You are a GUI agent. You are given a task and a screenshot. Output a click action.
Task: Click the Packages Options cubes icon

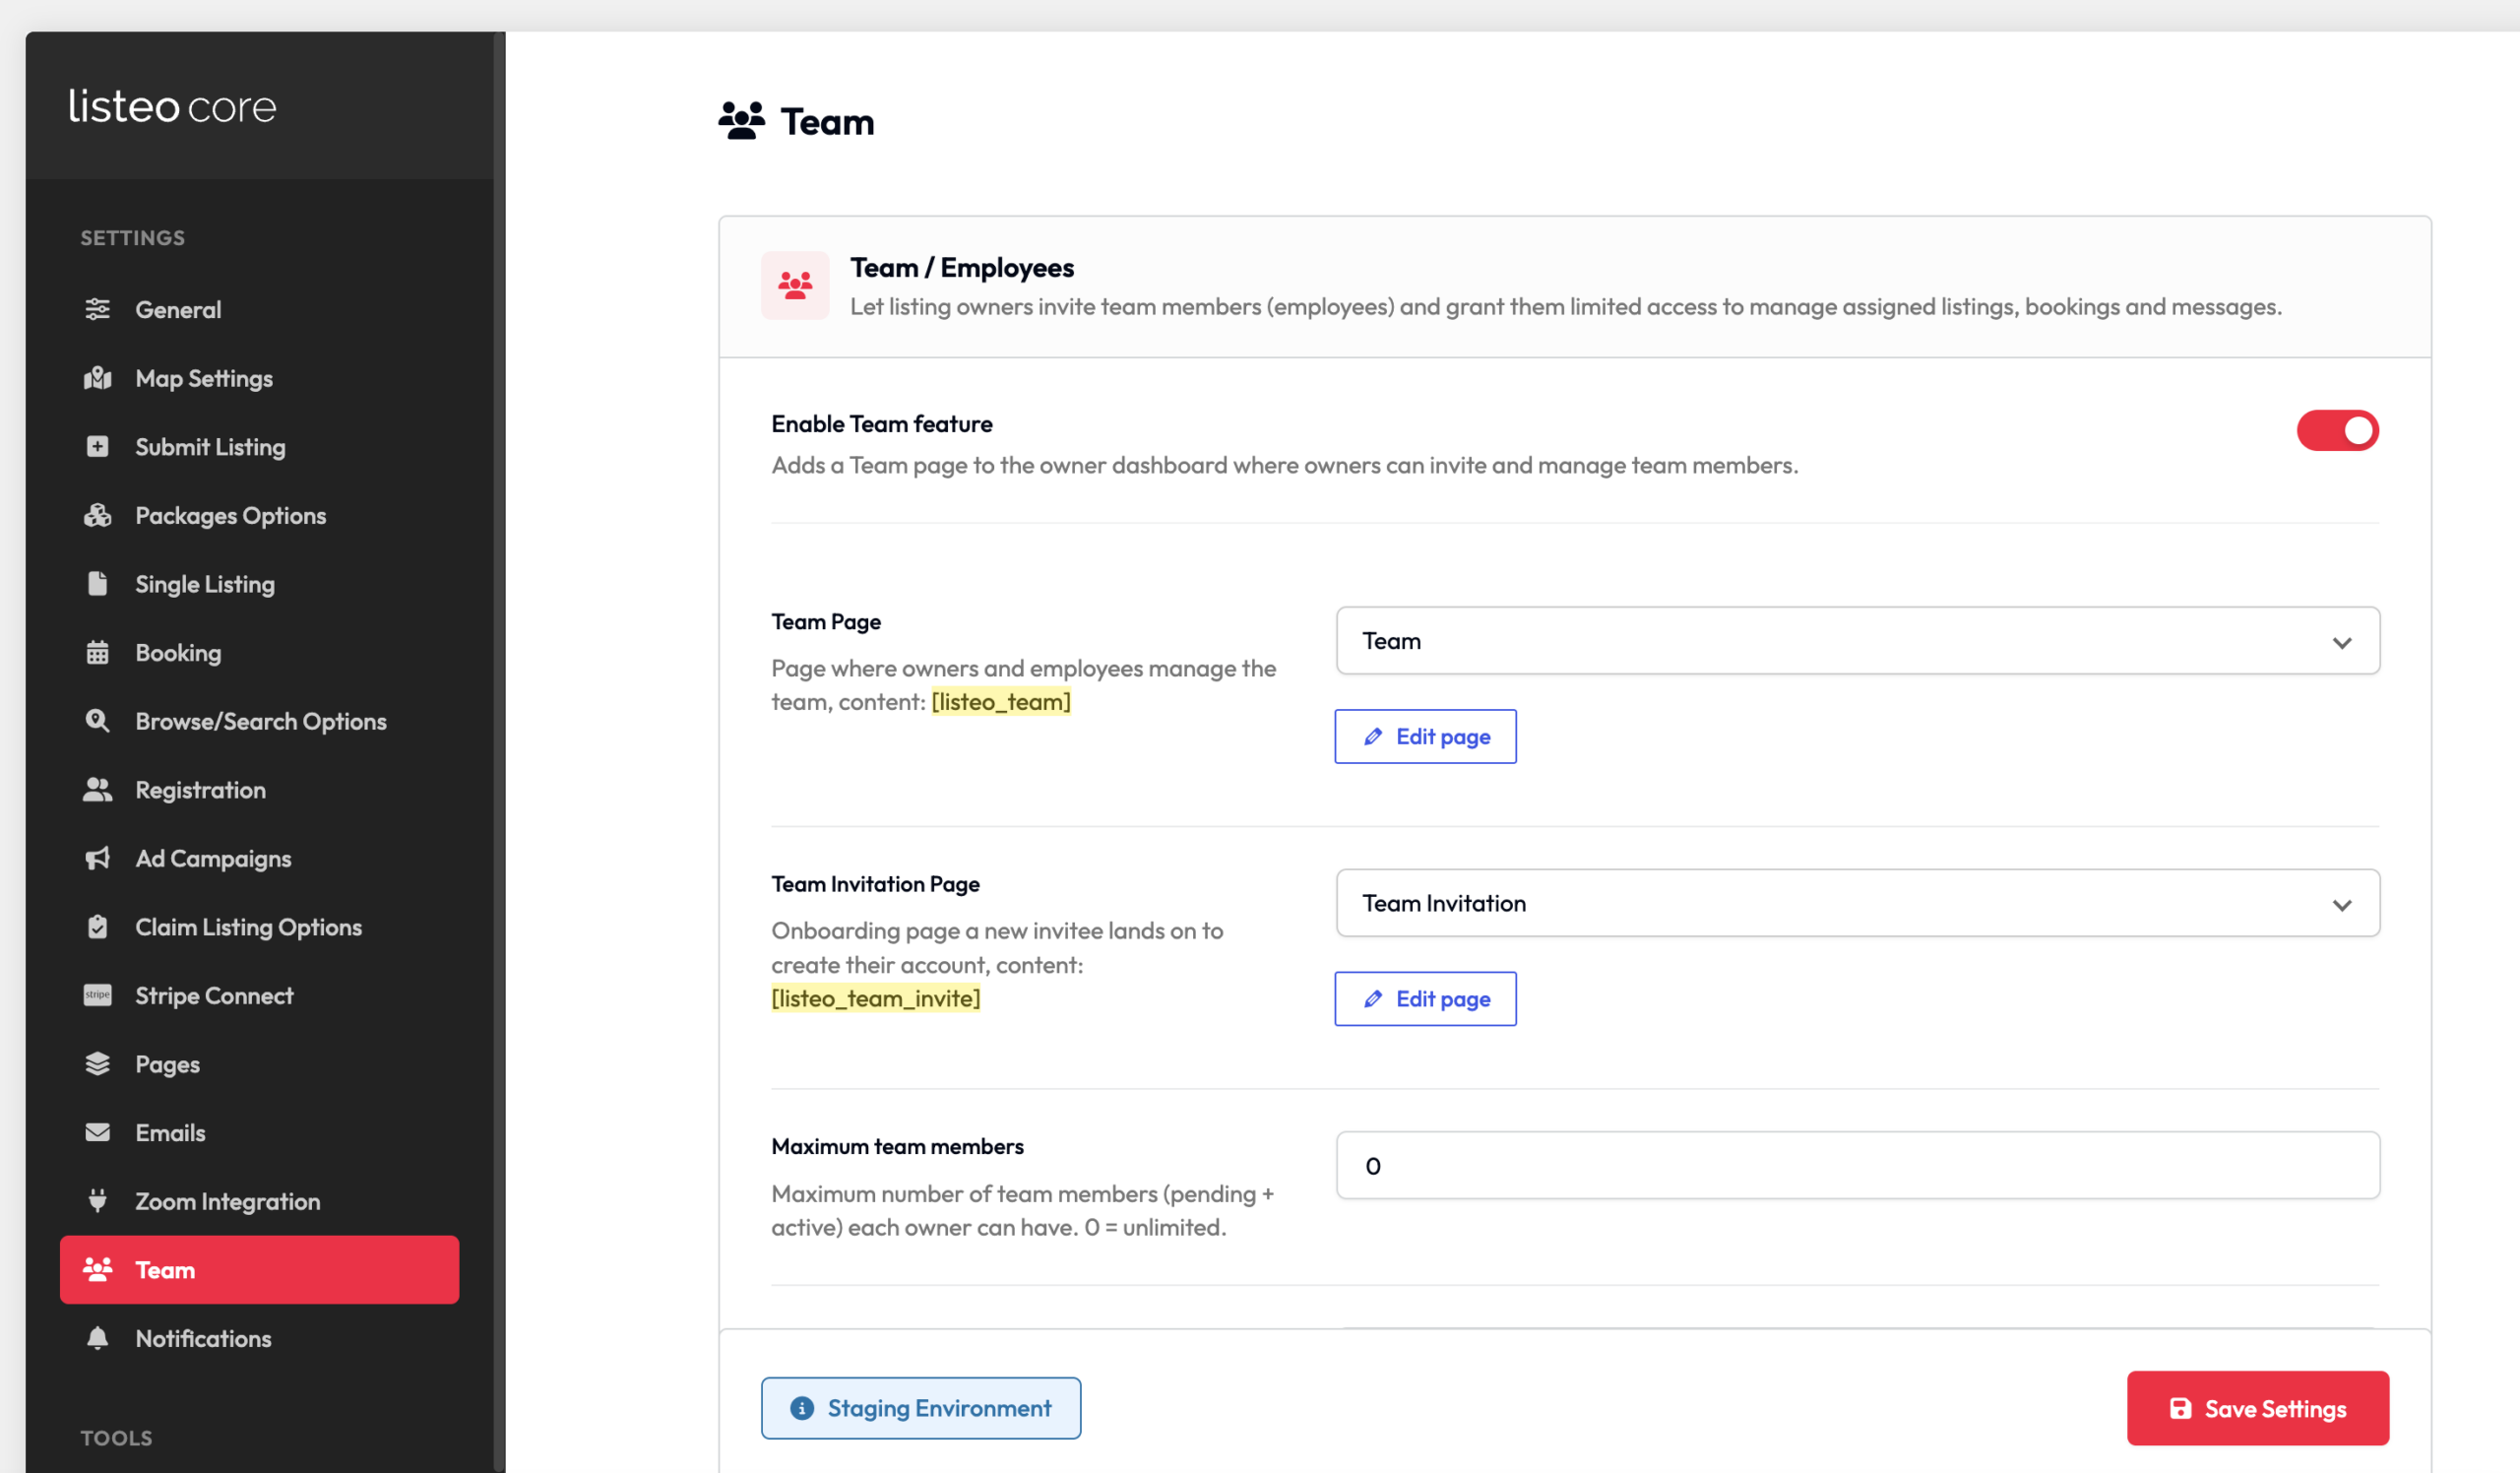tap(97, 515)
